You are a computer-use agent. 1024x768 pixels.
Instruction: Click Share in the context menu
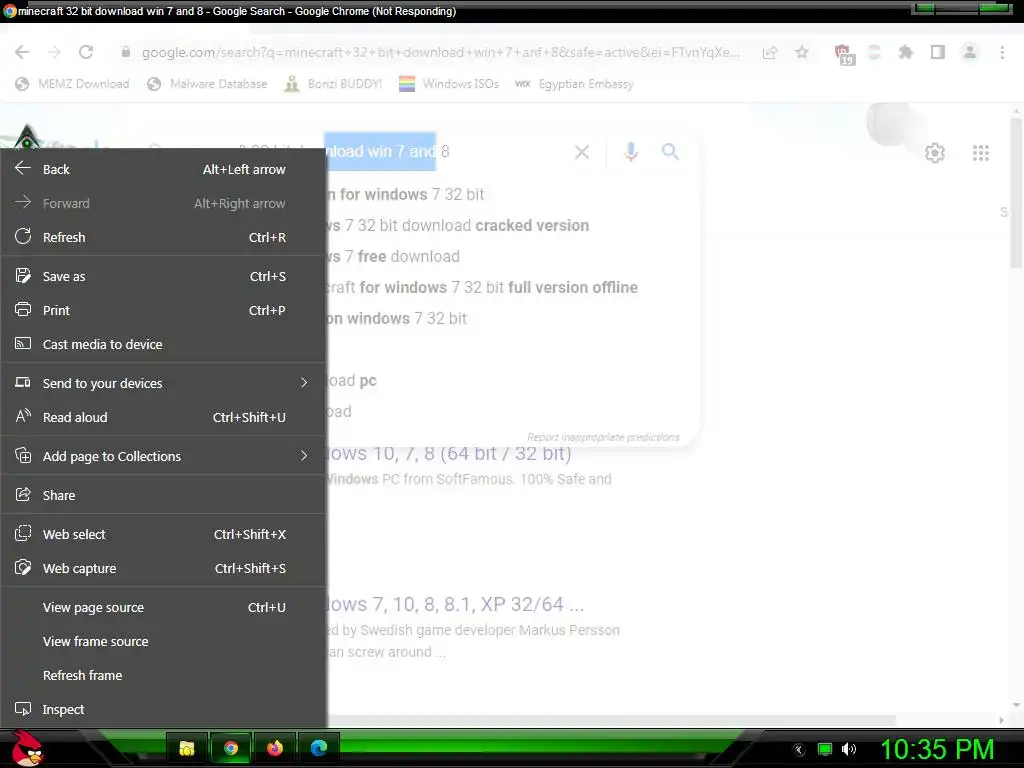[x=163, y=495]
